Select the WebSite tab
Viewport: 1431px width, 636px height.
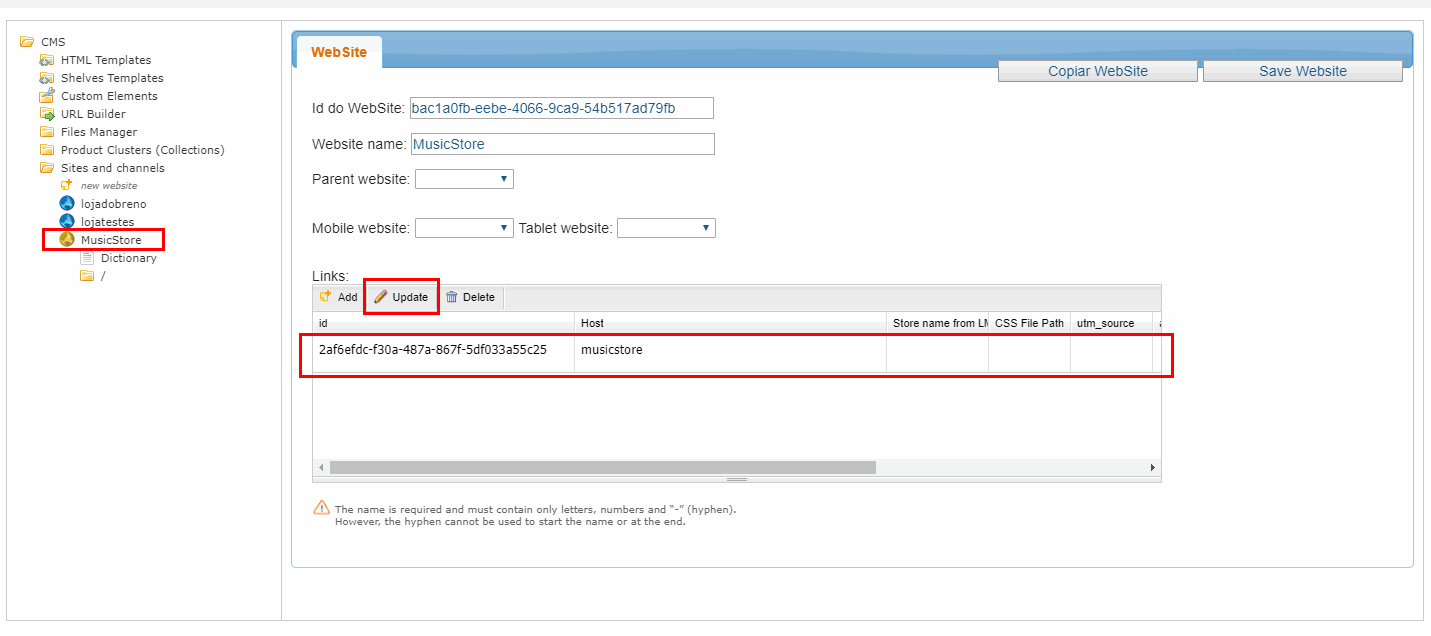click(338, 52)
